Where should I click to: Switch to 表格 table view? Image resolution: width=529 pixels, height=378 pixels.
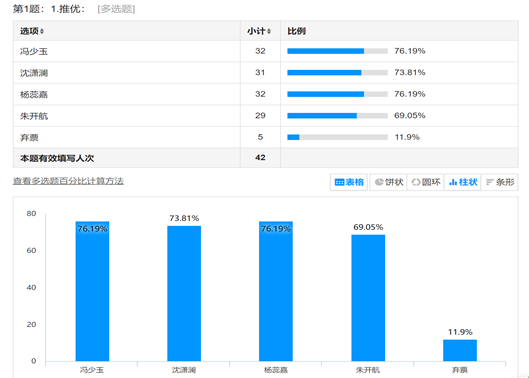click(x=349, y=182)
